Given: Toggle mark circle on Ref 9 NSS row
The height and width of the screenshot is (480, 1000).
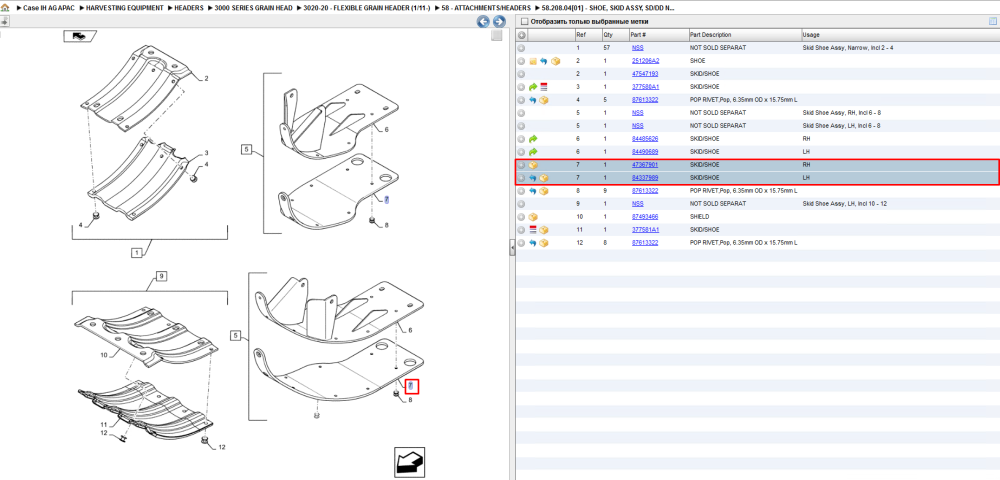Looking at the screenshot, I should point(521,204).
